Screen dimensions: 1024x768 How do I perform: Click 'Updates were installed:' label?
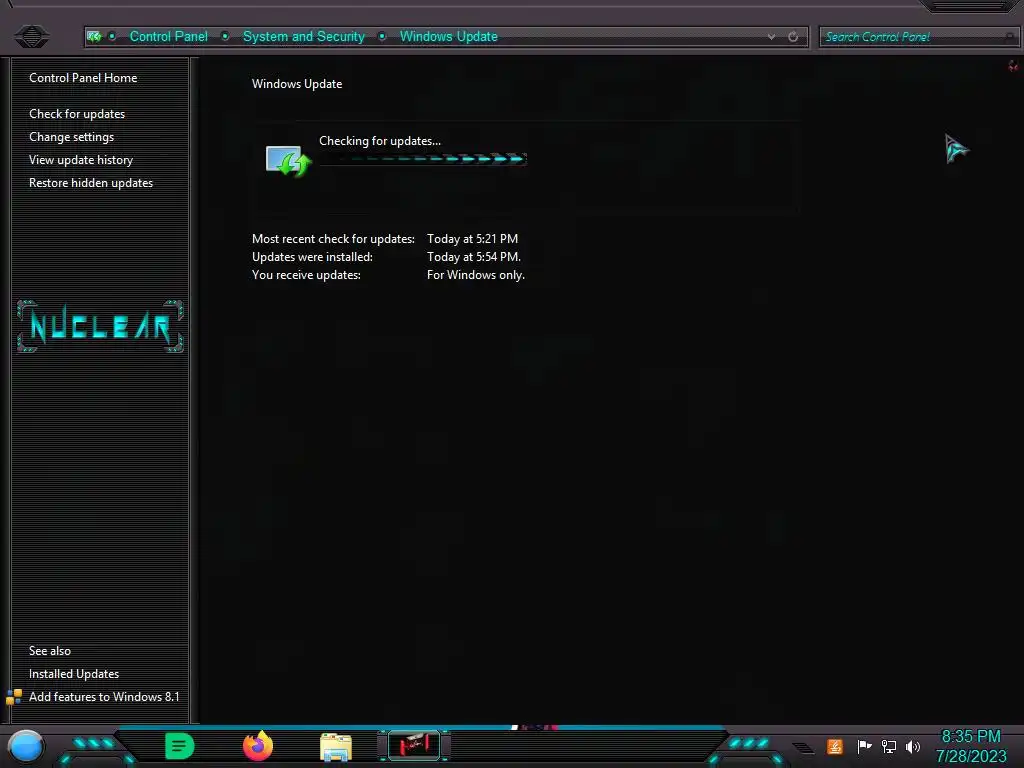point(312,257)
